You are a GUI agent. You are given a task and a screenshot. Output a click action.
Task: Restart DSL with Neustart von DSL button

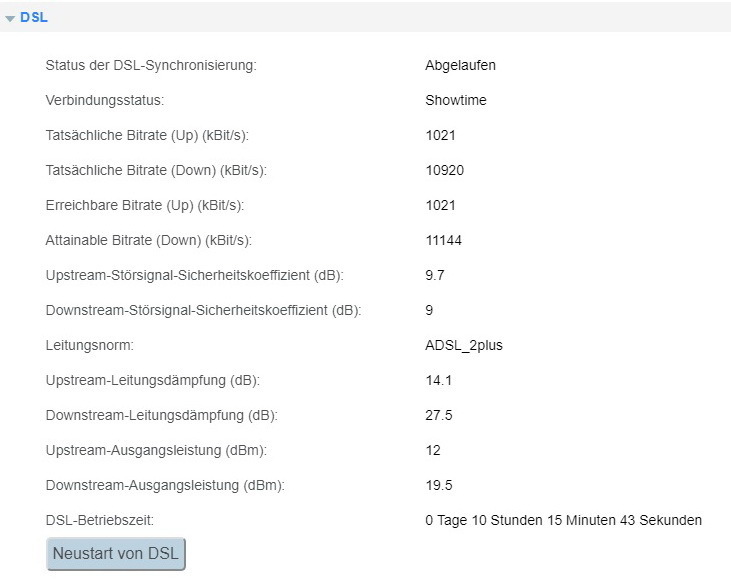pos(116,554)
